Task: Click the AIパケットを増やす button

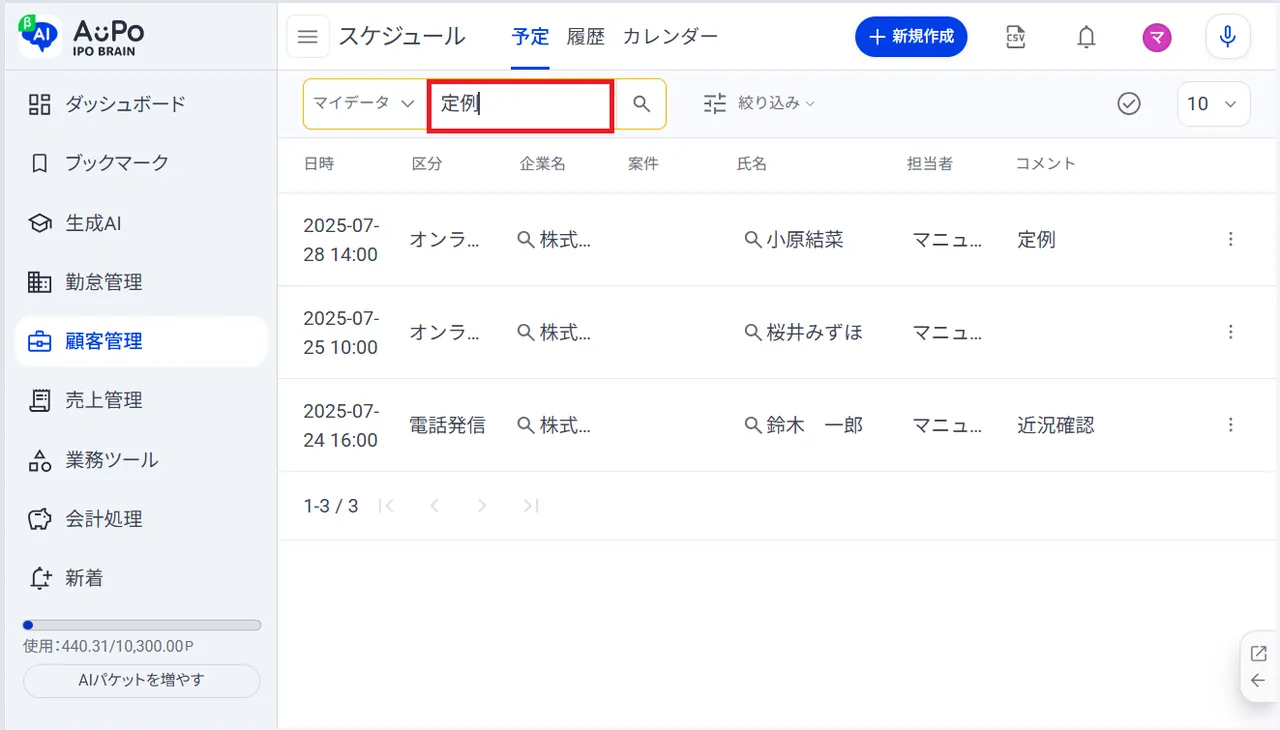Action: pyautogui.click(x=142, y=680)
